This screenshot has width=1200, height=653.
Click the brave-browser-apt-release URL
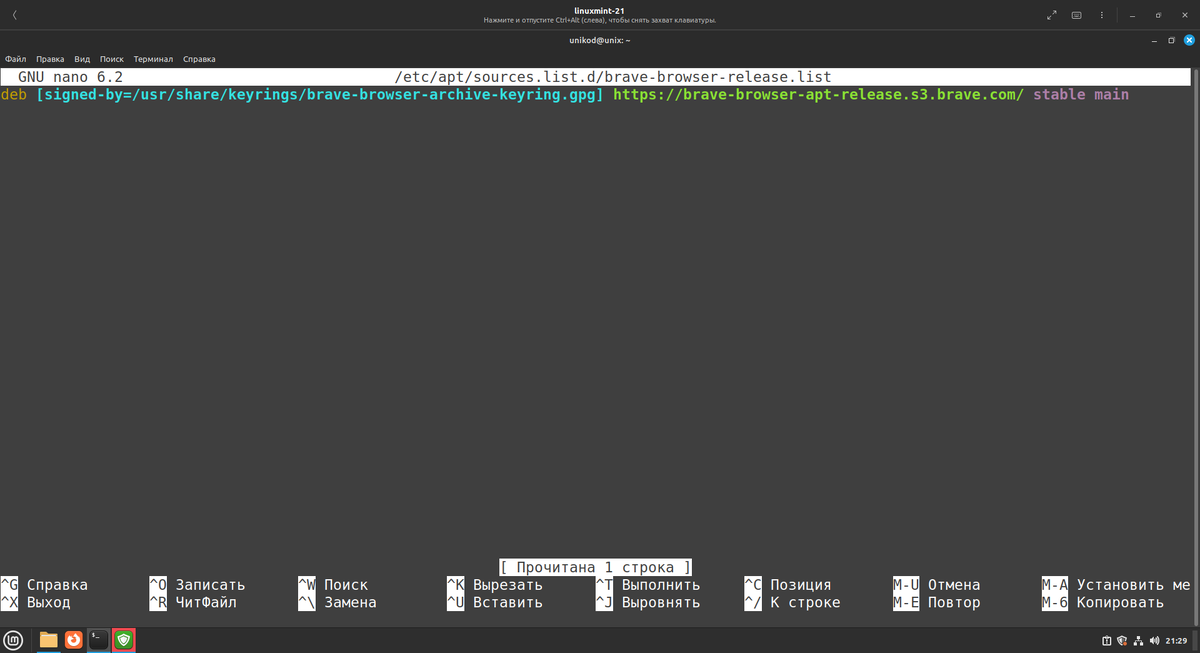pos(818,95)
